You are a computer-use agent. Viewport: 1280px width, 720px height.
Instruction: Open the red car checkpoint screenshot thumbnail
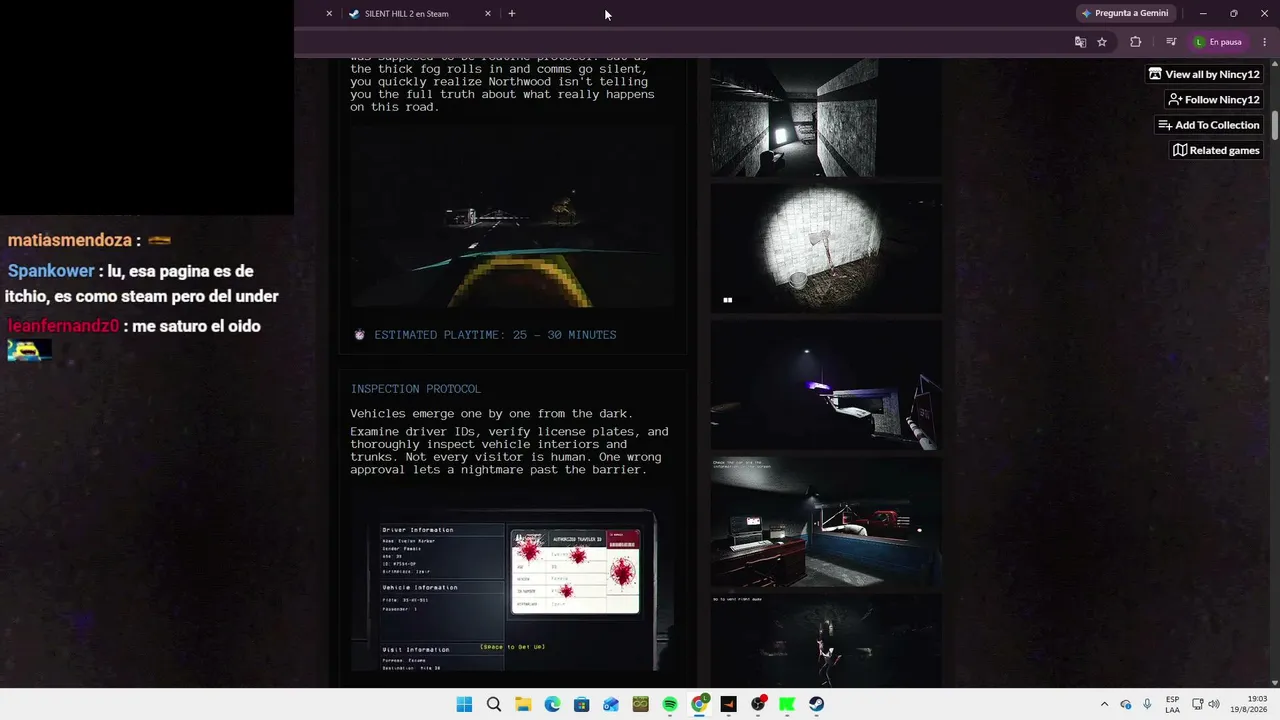click(x=826, y=522)
